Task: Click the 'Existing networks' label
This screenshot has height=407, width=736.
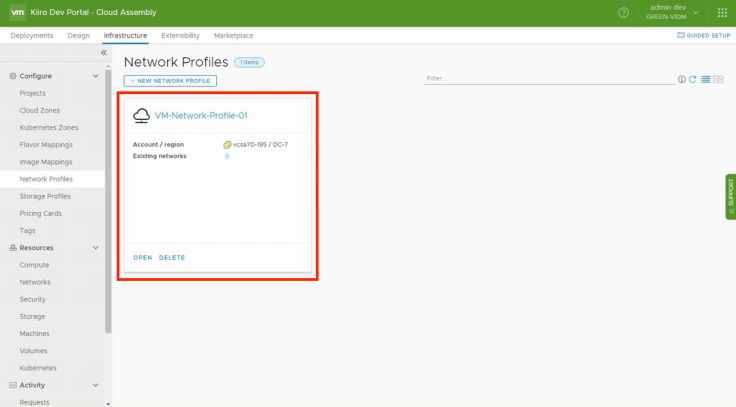Action: (x=160, y=156)
